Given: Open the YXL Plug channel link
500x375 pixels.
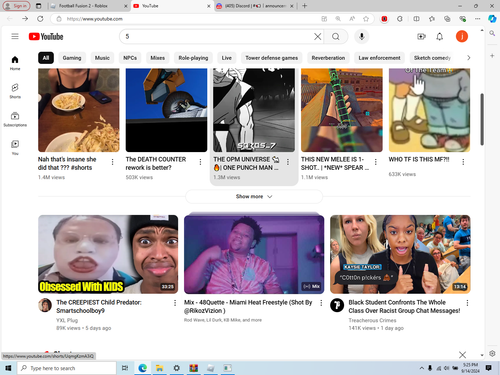Looking at the screenshot, I should [67, 320].
